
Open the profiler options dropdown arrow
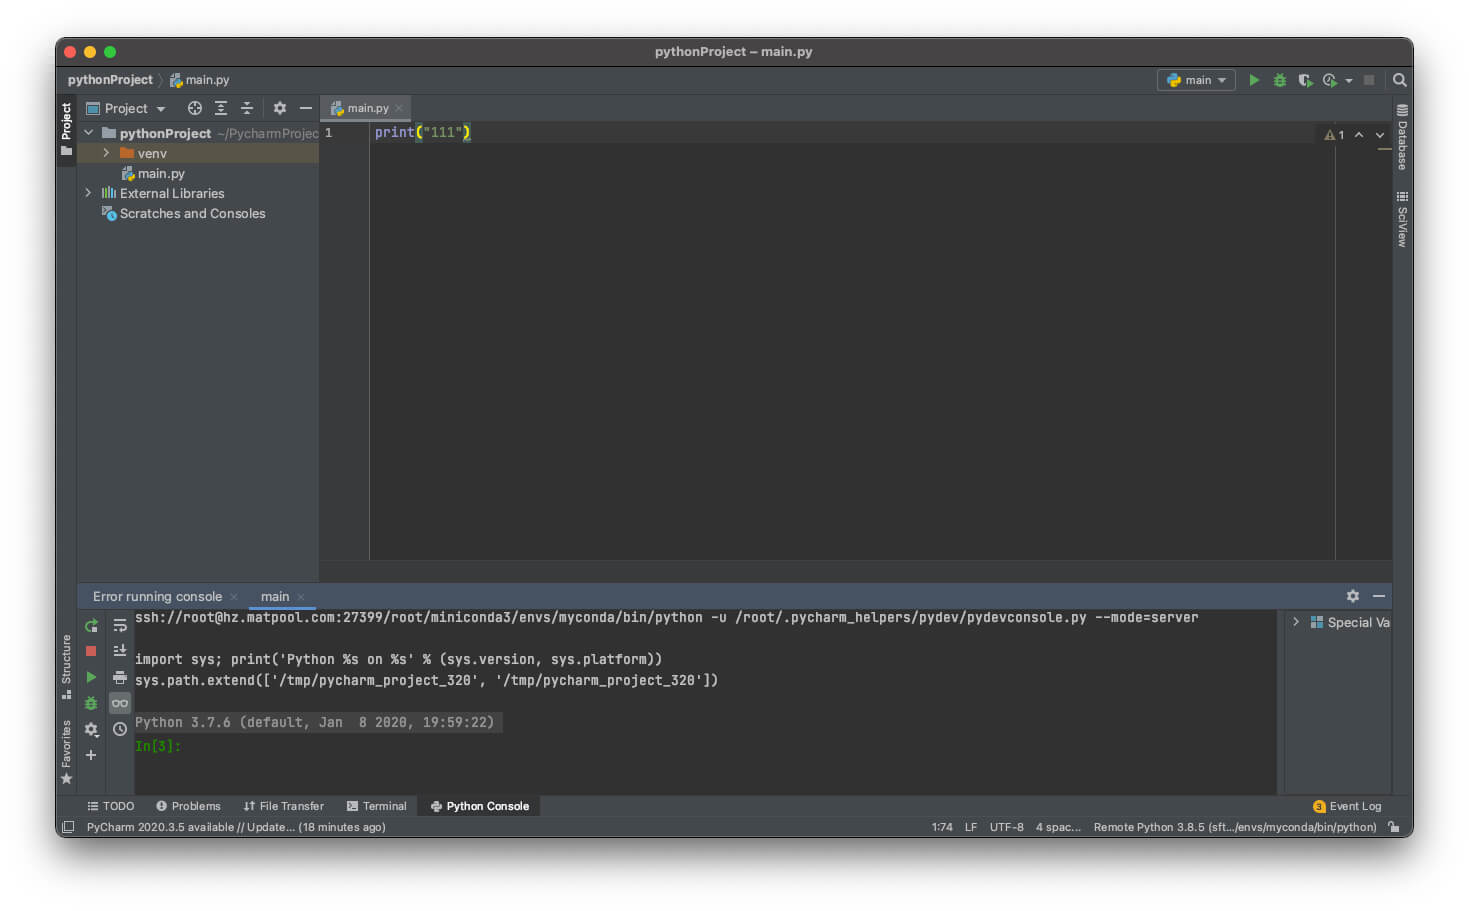point(1349,81)
